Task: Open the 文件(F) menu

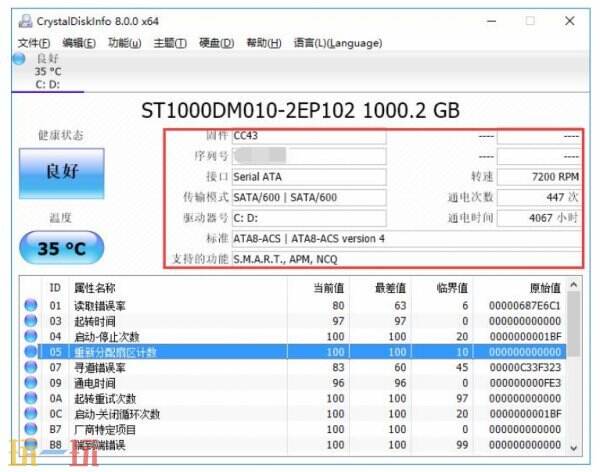Action: coord(34,43)
